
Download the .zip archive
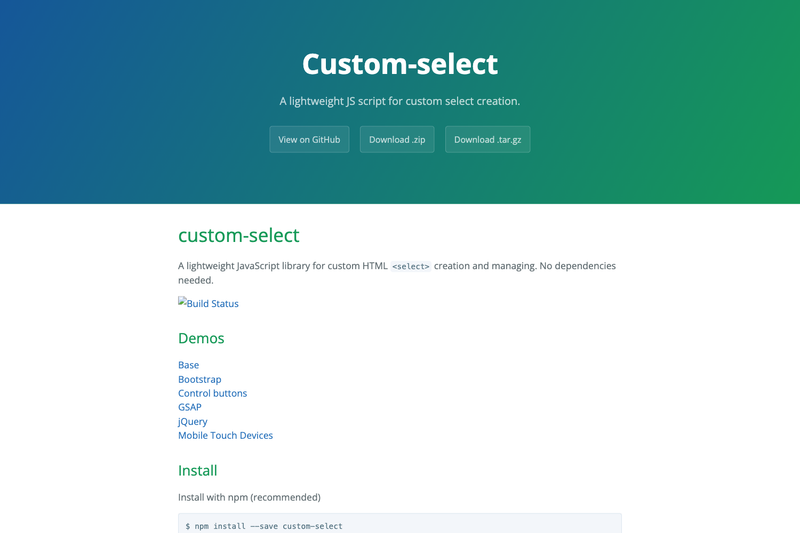point(397,139)
